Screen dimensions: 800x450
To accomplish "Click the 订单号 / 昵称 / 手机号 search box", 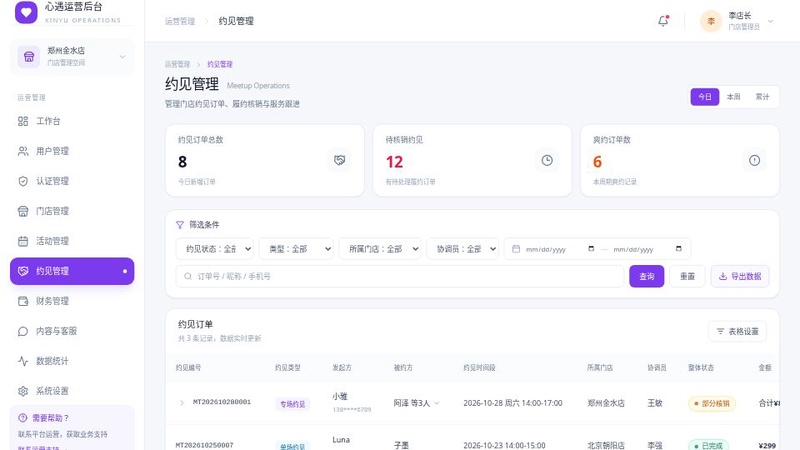I will coord(399,277).
